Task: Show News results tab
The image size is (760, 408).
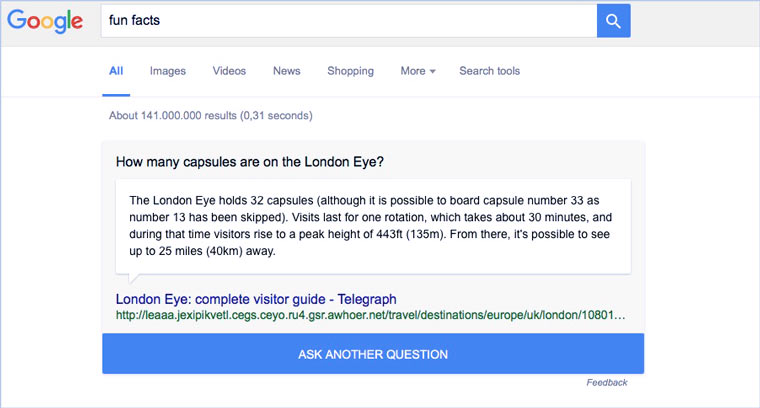Action: coord(286,71)
